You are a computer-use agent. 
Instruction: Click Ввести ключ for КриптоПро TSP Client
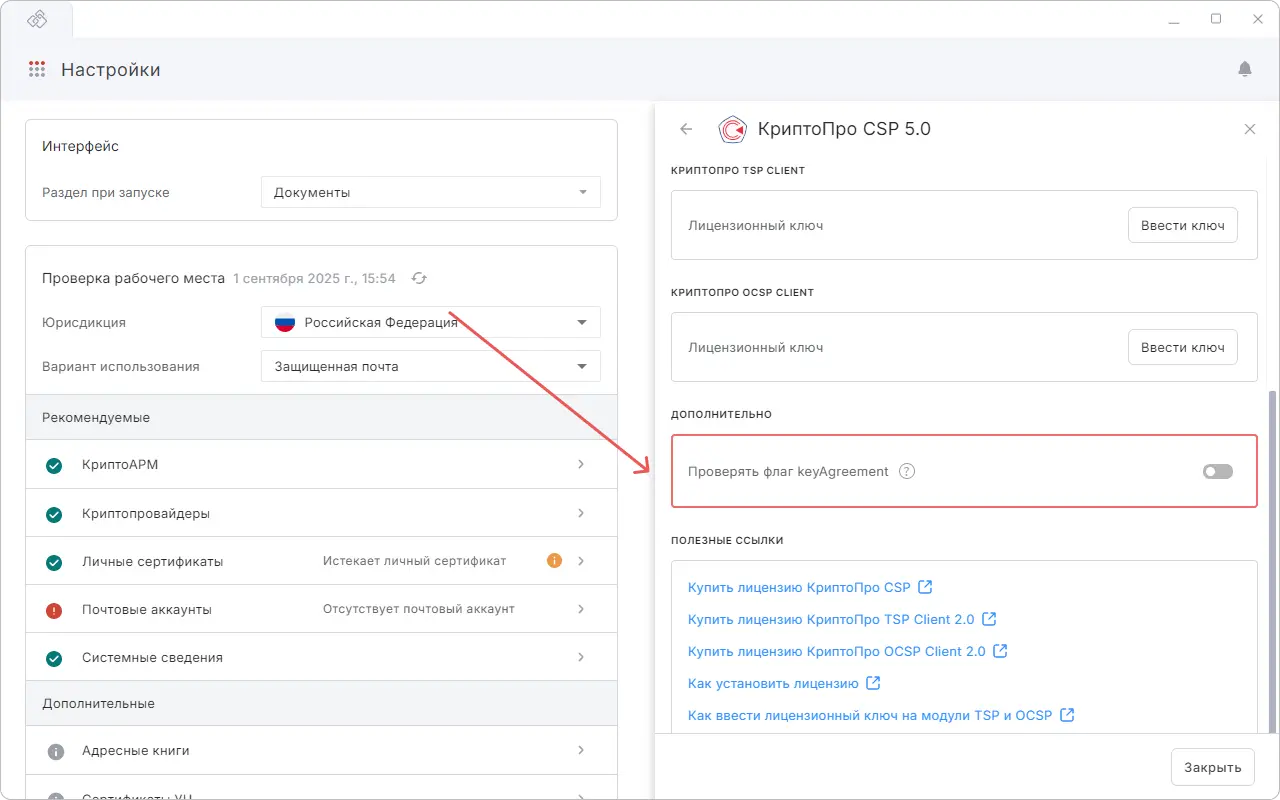(1183, 225)
